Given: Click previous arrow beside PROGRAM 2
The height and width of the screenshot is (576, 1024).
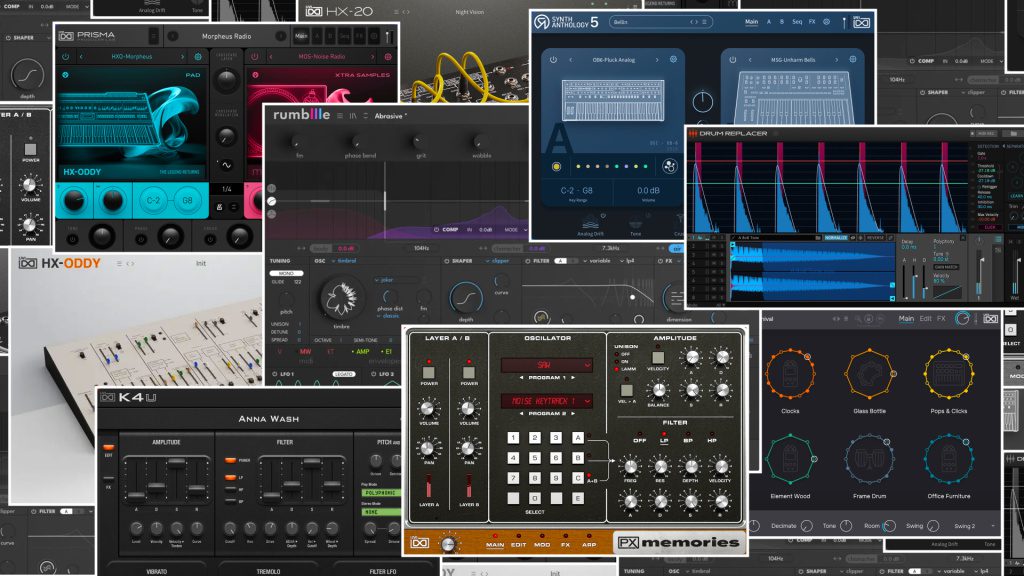Looking at the screenshot, I should point(520,413).
